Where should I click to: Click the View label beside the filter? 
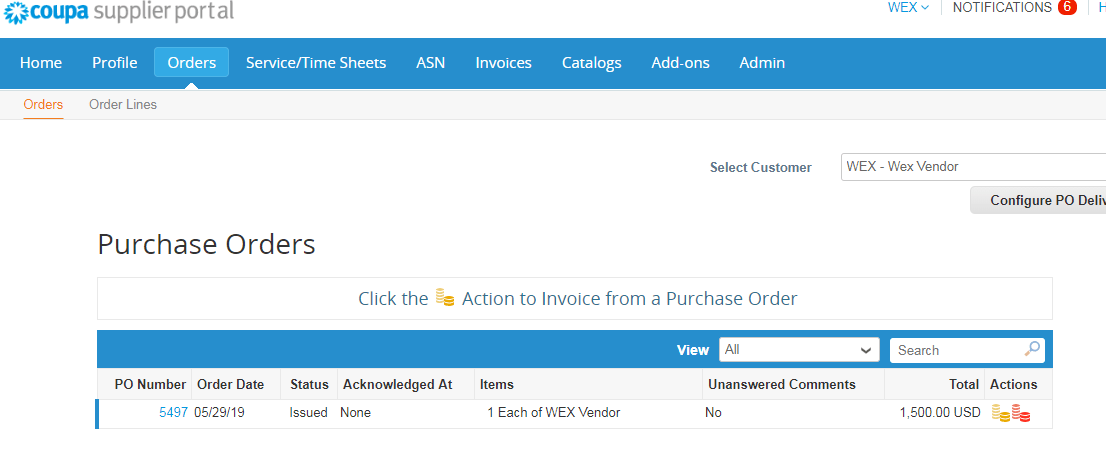pos(693,350)
